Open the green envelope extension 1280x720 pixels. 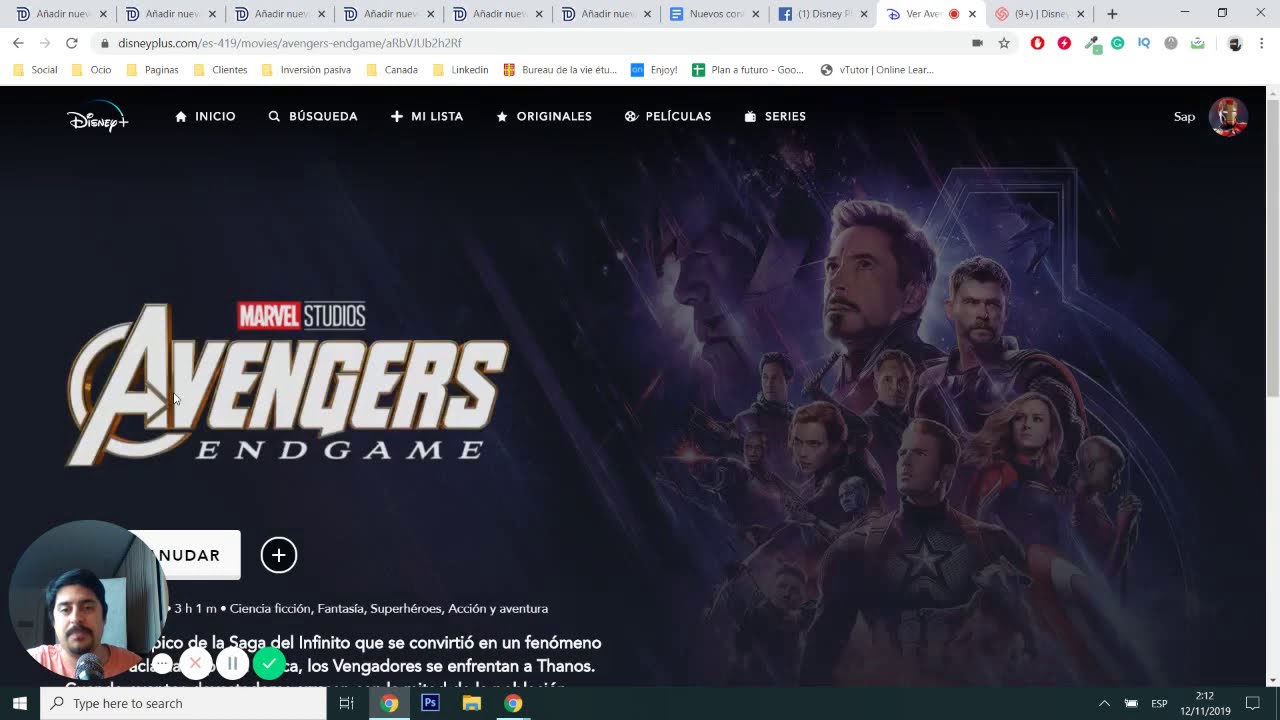click(x=1197, y=43)
